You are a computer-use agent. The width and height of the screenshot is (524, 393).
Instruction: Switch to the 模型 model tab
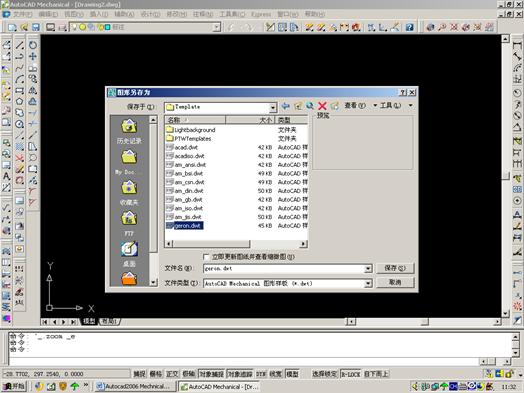pos(89,321)
